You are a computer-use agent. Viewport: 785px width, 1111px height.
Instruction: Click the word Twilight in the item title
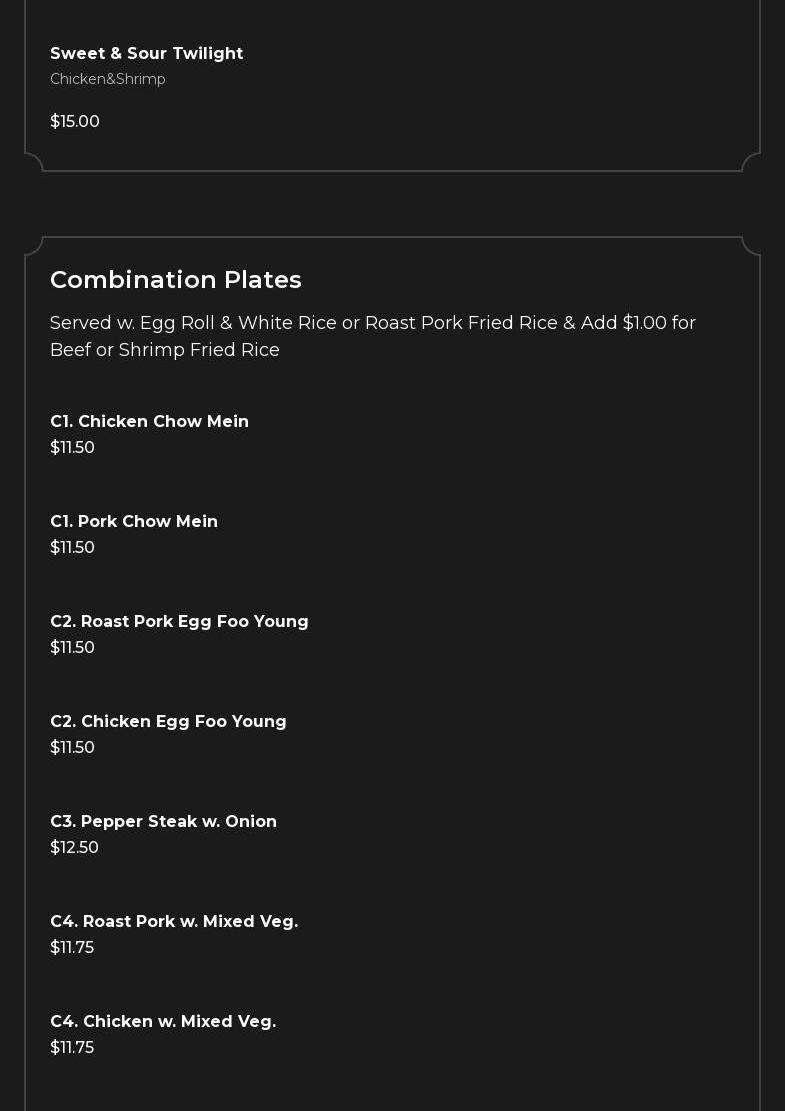click(208, 53)
